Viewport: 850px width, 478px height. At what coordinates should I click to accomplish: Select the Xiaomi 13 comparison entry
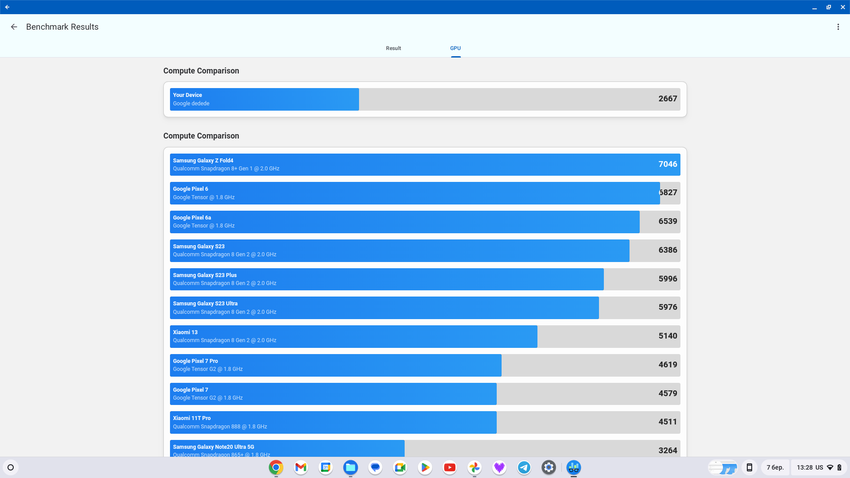click(x=425, y=336)
